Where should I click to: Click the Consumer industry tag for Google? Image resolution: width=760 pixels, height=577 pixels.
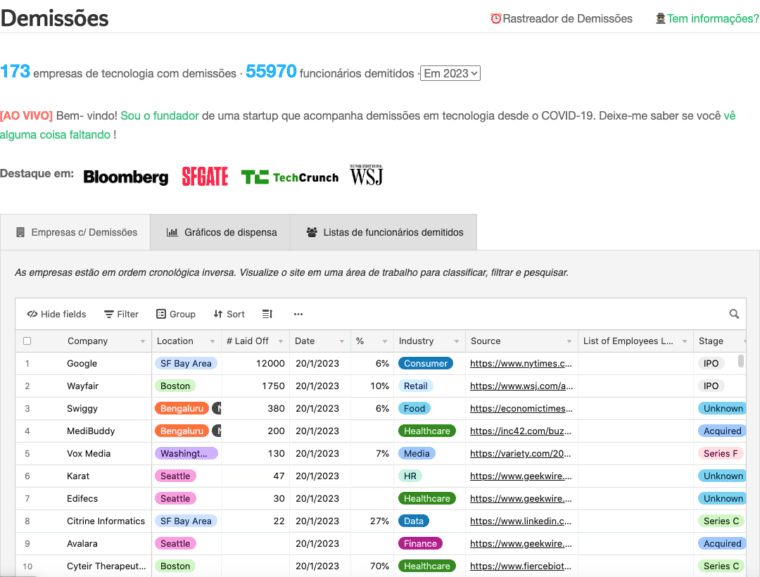tap(426, 364)
